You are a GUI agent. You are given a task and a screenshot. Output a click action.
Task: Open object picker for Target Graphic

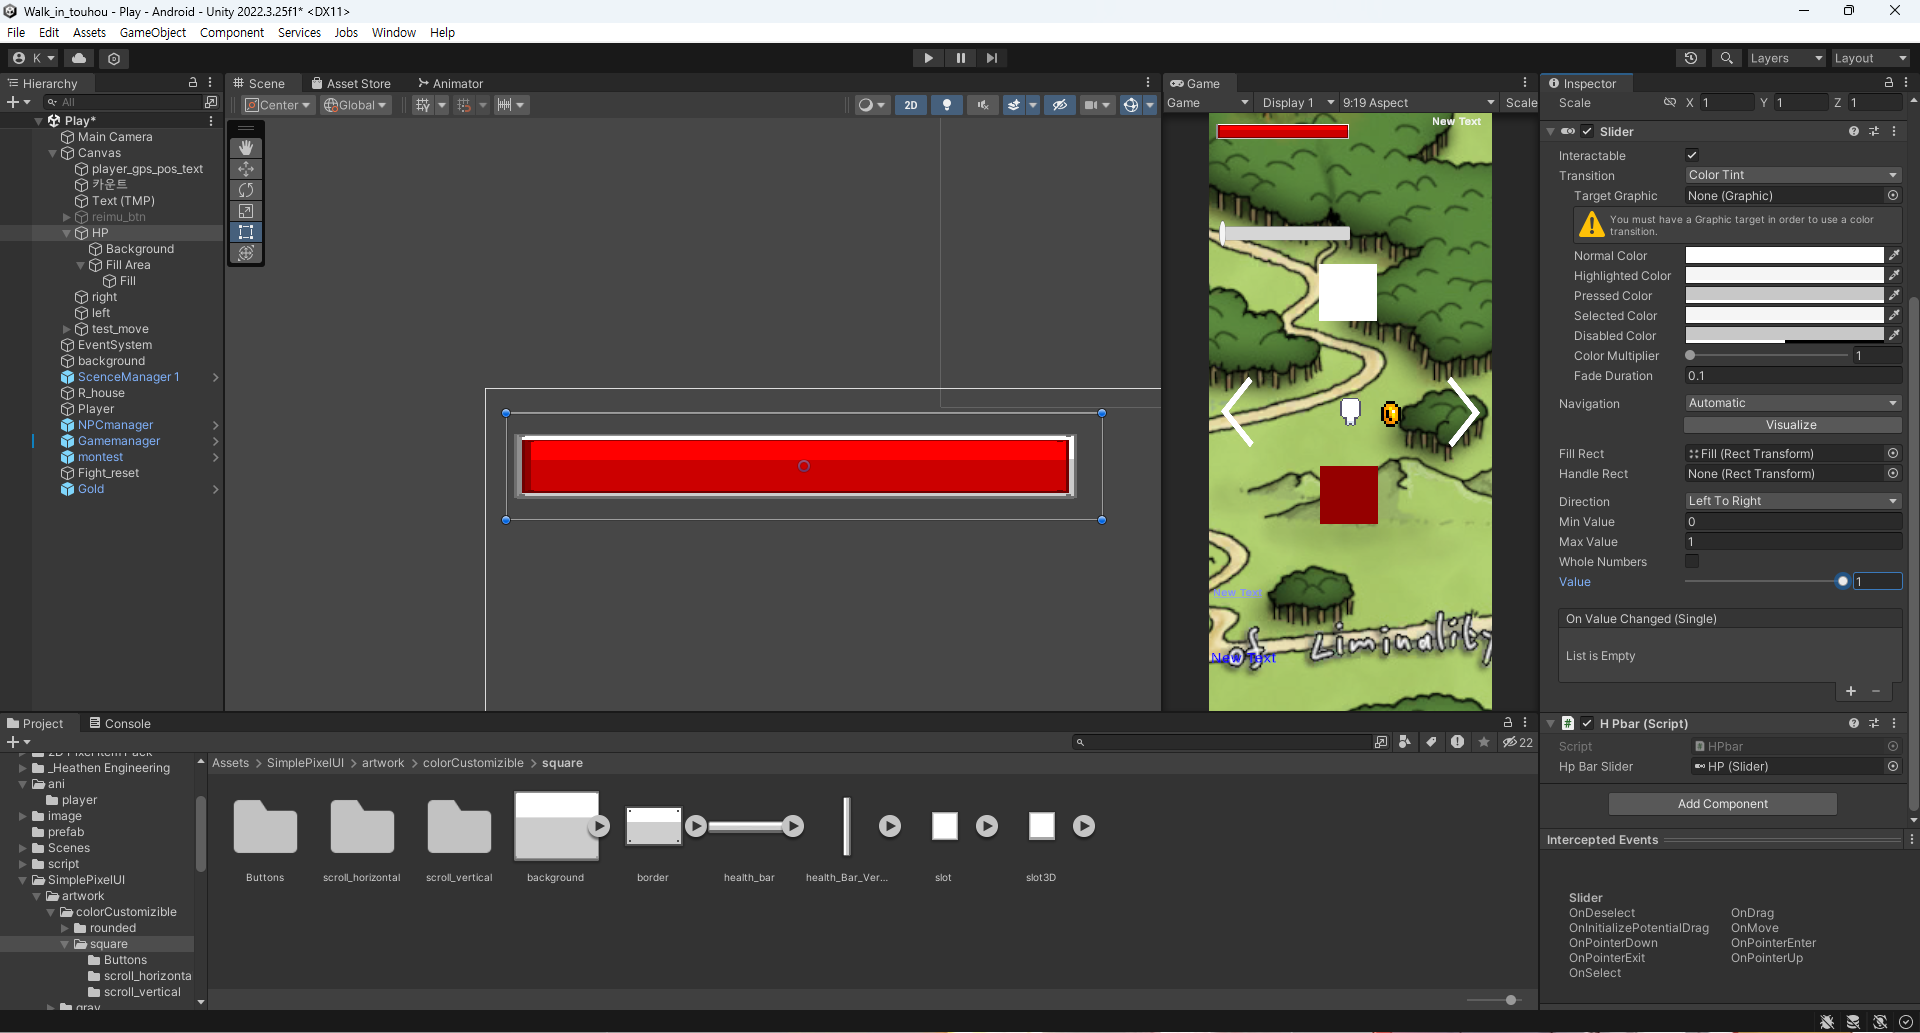pyautogui.click(x=1893, y=196)
